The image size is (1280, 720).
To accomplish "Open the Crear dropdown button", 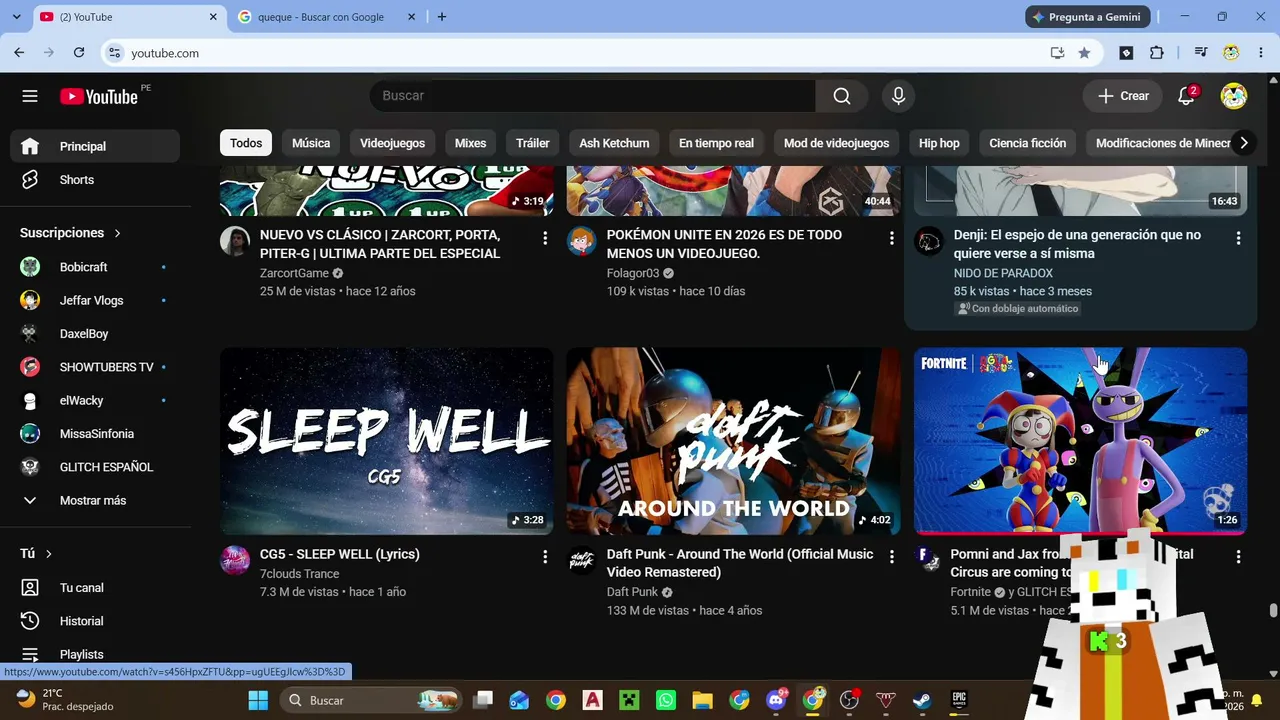I will [x=1123, y=96].
